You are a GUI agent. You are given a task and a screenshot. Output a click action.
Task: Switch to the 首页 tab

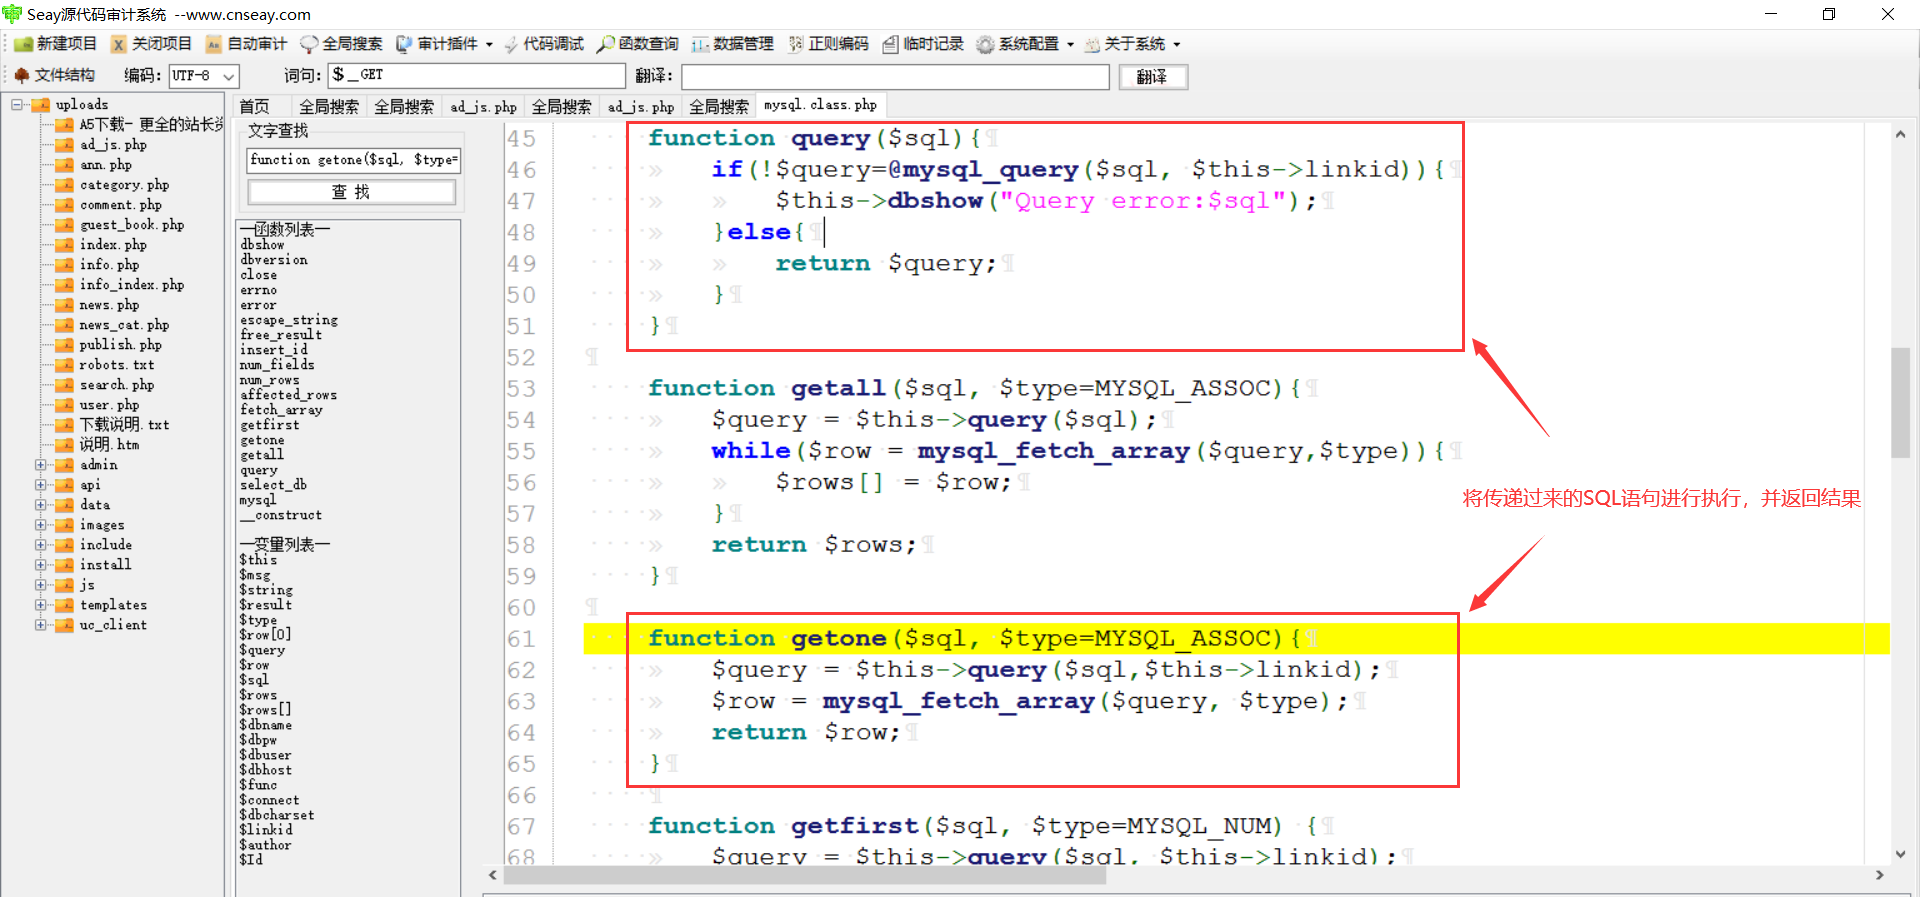click(x=255, y=106)
